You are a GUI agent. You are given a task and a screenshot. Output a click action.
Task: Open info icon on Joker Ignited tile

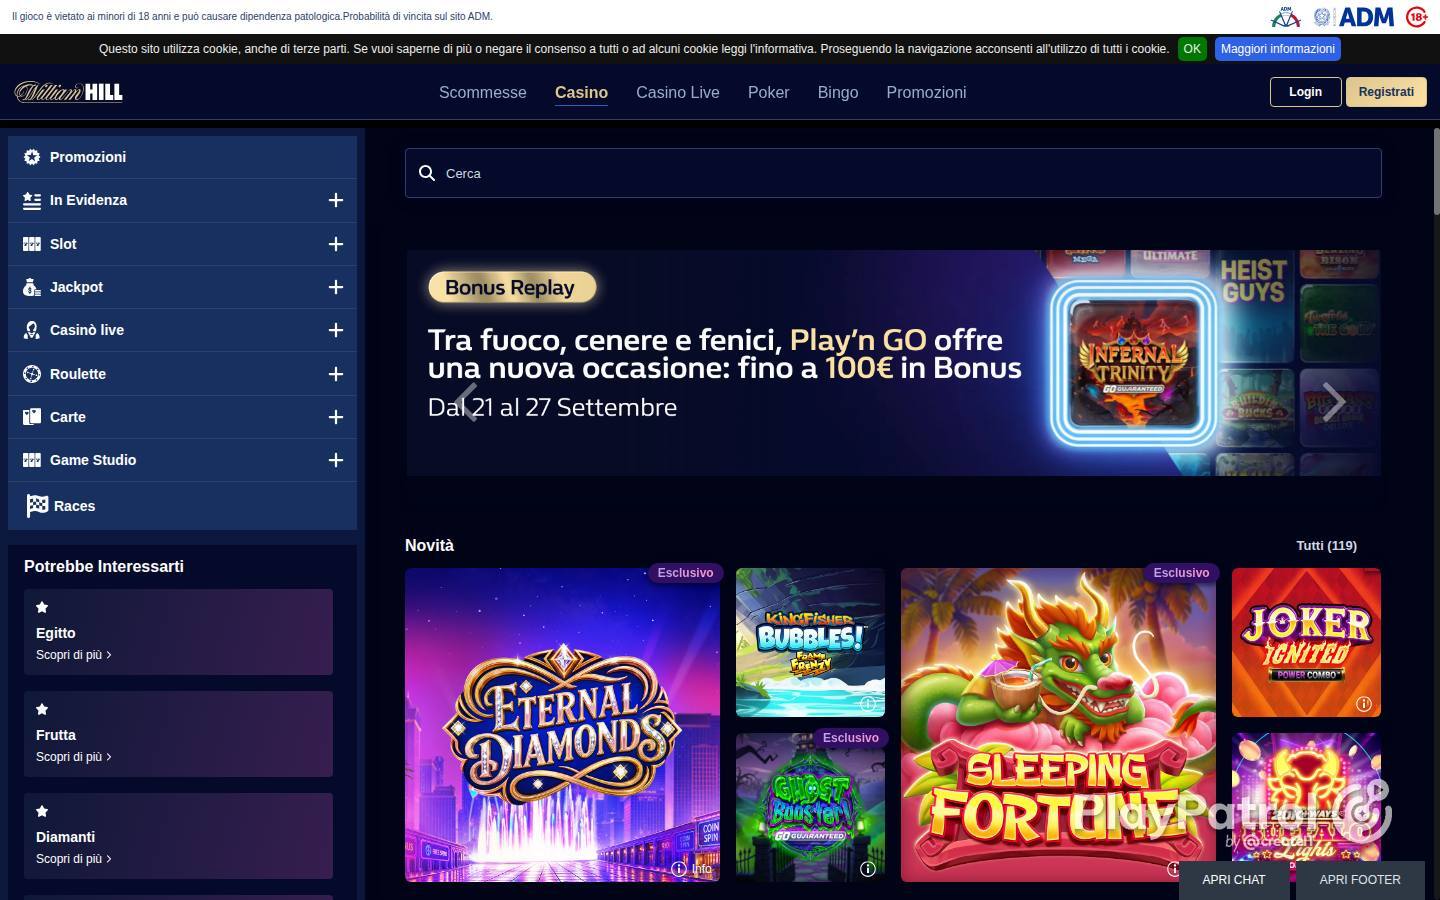point(1363,704)
